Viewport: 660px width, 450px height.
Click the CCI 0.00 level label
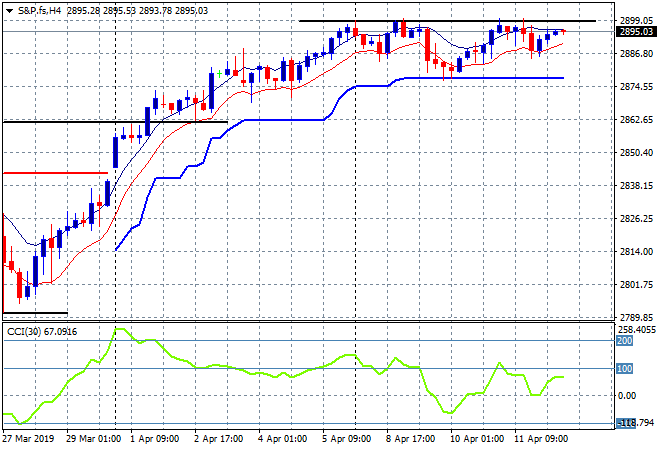pos(627,396)
